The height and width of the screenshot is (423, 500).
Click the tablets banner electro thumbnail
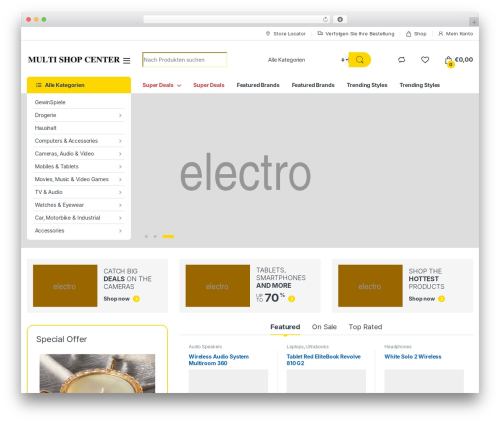(218, 286)
